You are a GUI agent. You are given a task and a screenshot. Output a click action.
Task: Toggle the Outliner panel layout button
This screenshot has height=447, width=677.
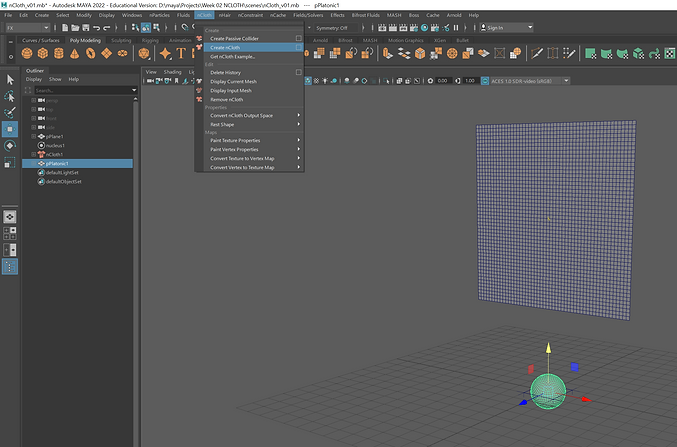[10, 267]
